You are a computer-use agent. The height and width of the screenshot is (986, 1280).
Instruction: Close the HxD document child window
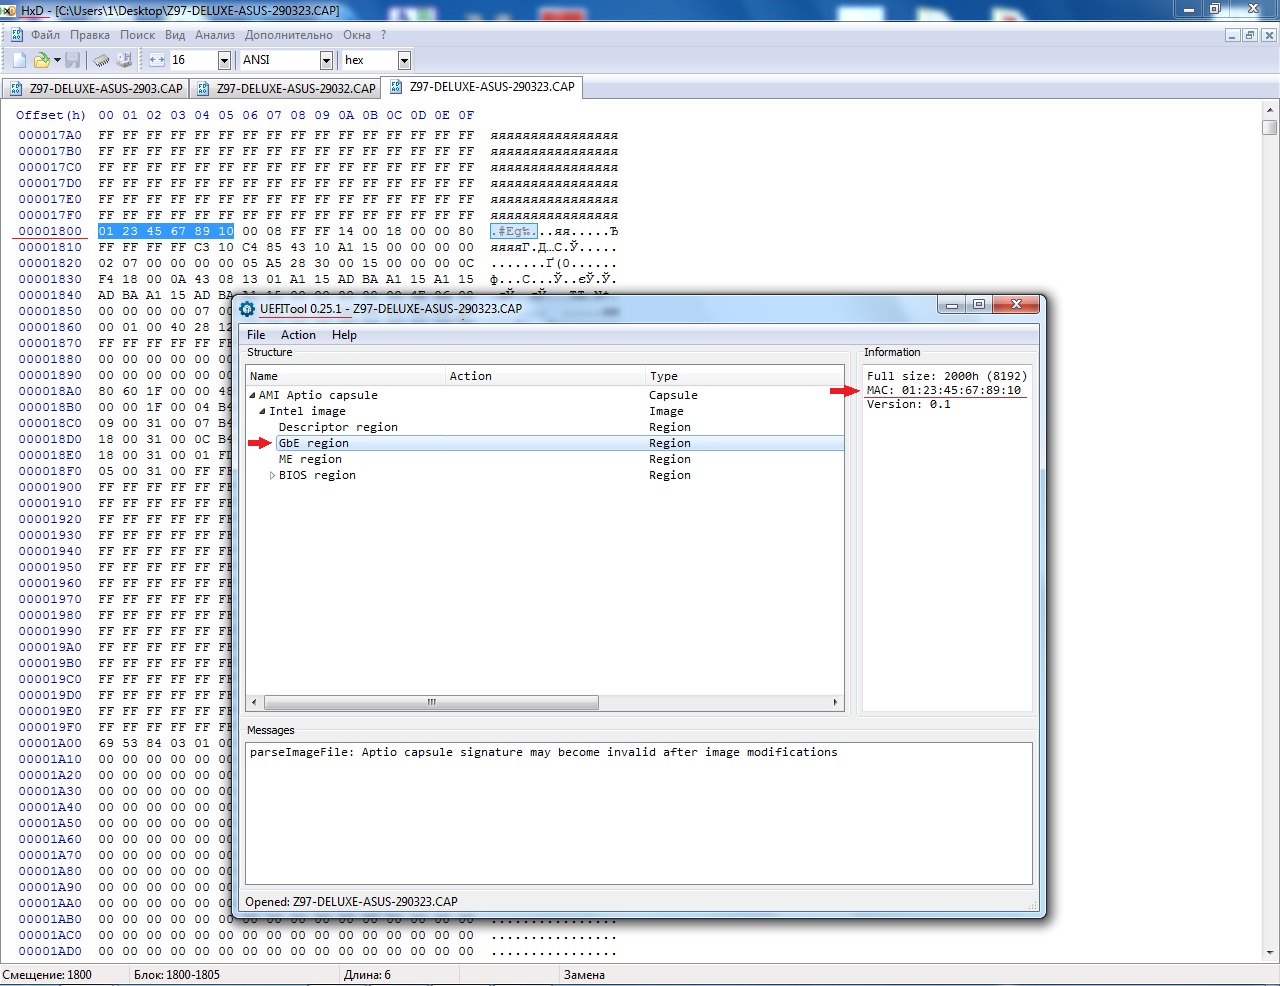[x=1269, y=35]
